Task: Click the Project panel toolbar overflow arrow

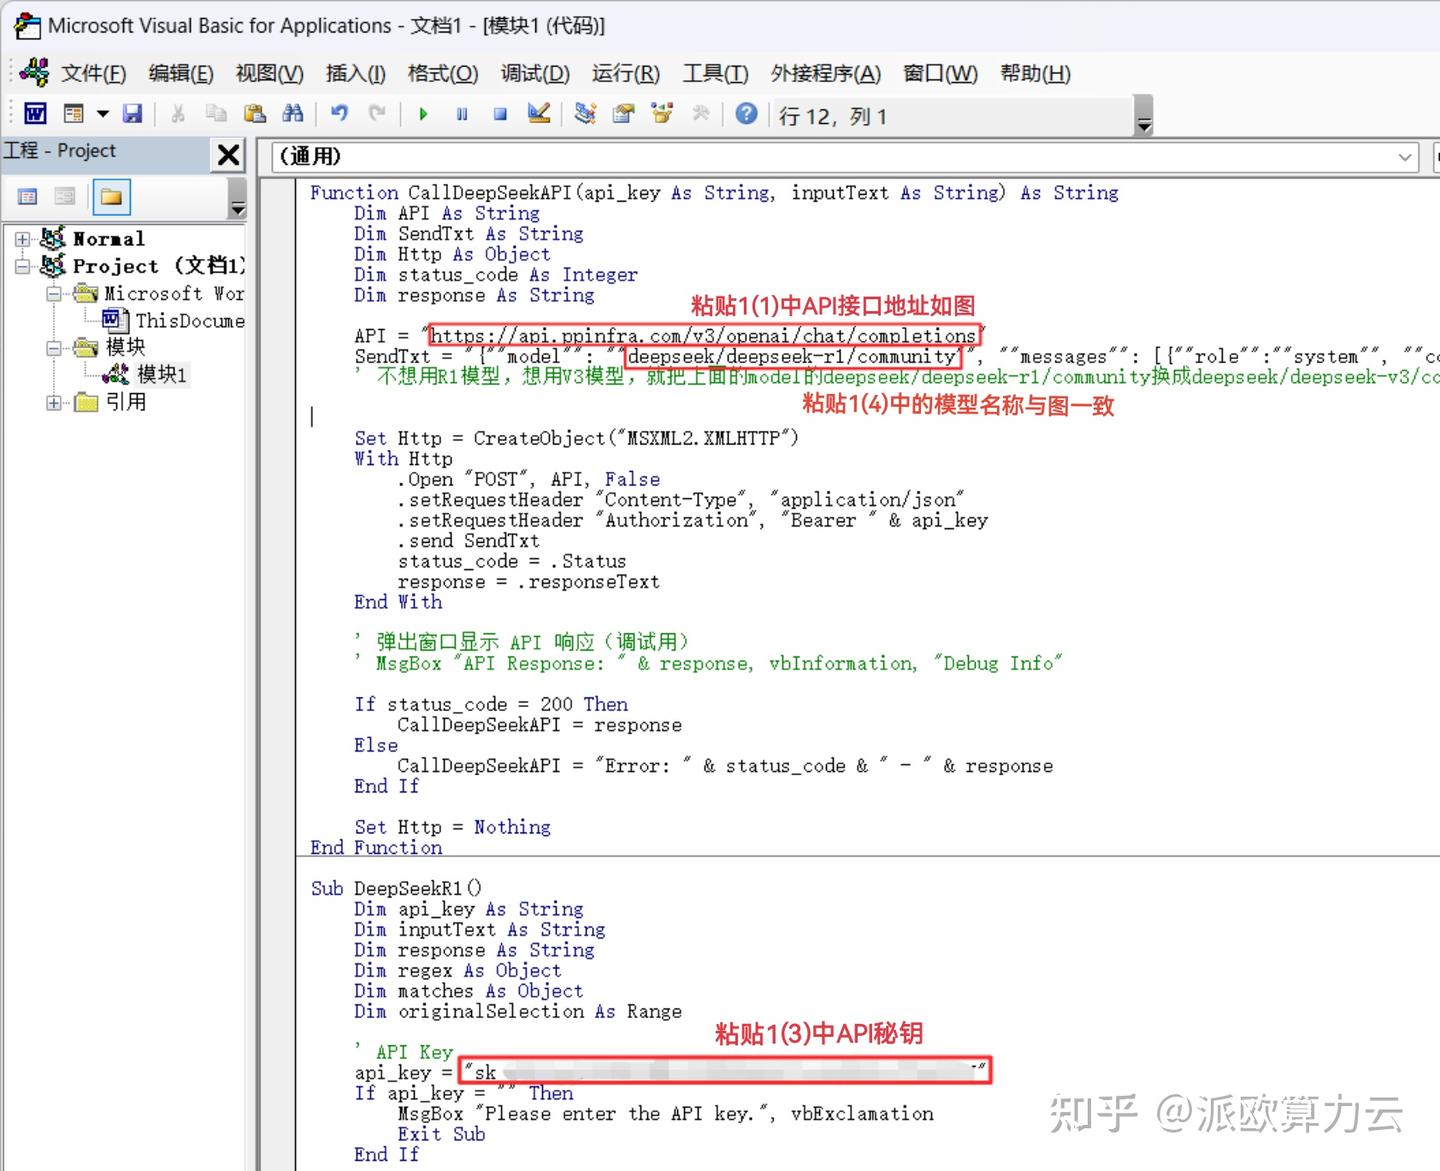Action: (237, 198)
